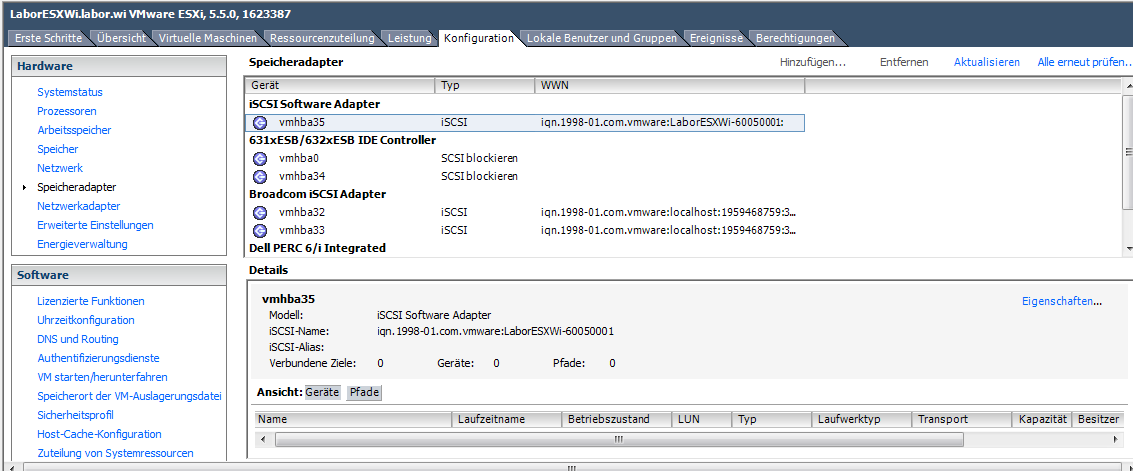Viewport: 1133px width, 471px height.
Task: Click the adapter icon beside vmhba32
Action: 260,213
